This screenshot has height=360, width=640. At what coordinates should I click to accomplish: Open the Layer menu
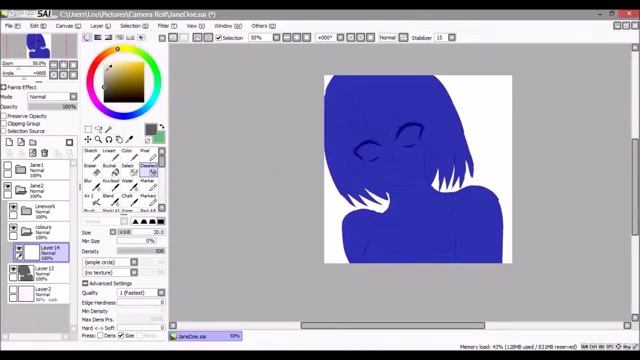(100, 26)
